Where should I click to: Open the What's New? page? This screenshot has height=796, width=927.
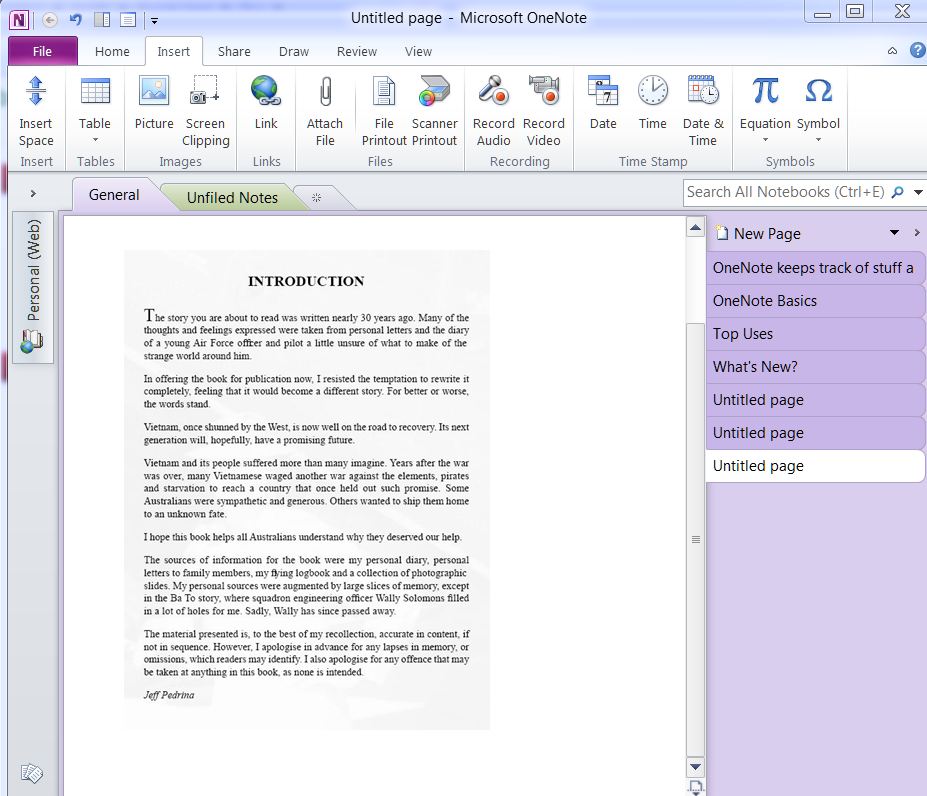(x=815, y=367)
